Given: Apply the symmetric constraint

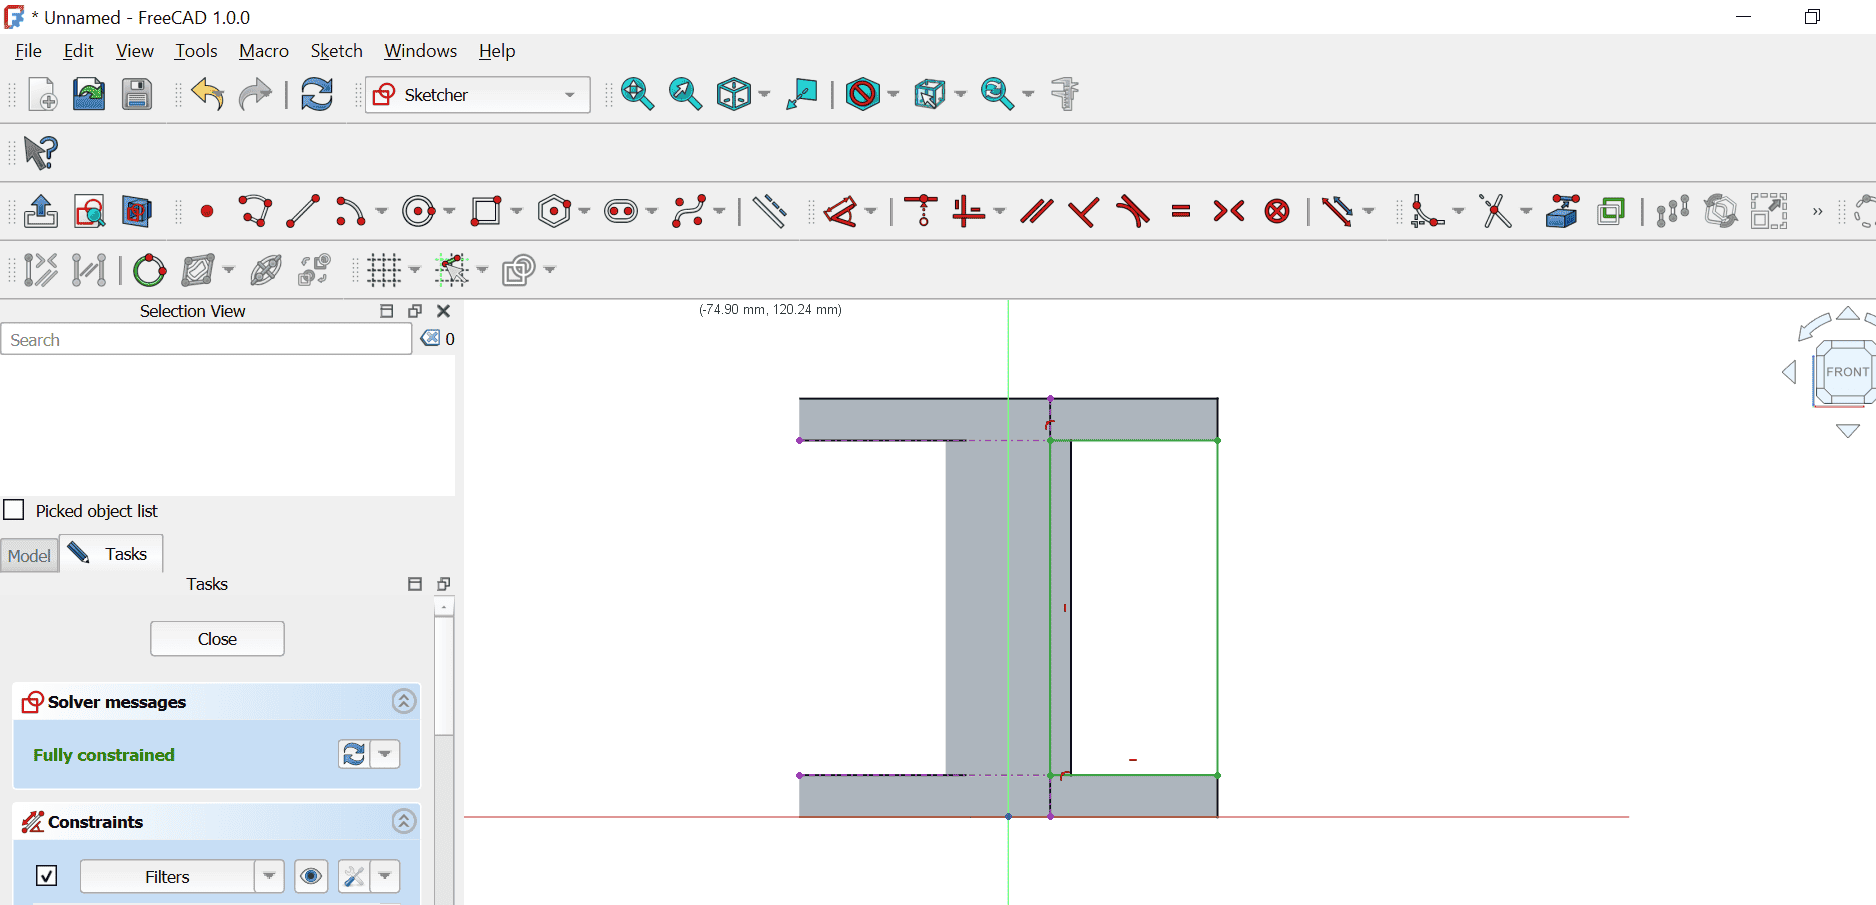Looking at the screenshot, I should coord(1229,212).
